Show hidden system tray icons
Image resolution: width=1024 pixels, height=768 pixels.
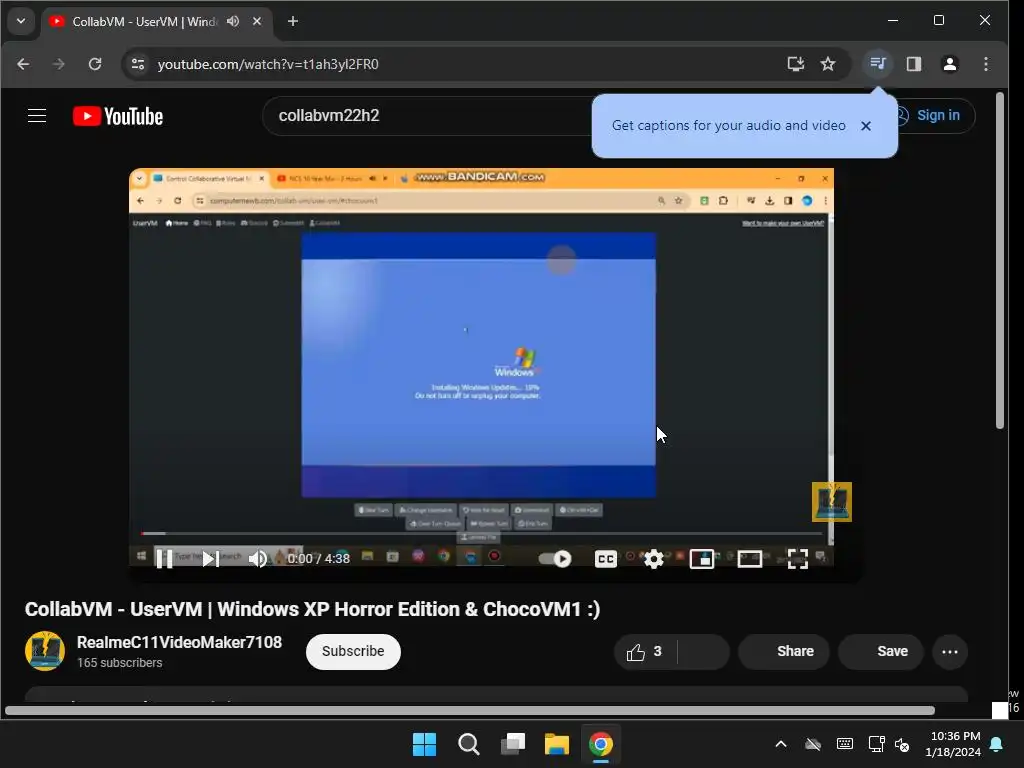780,744
